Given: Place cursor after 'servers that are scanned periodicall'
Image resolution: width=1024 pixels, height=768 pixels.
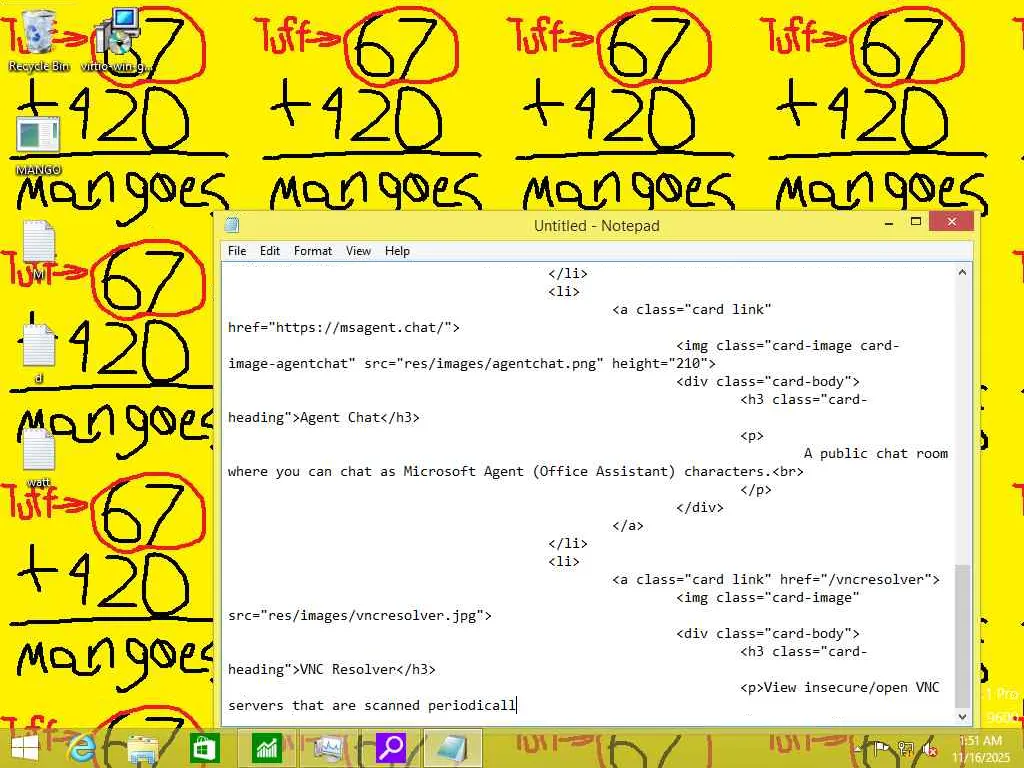Looking at the screenshot, I should pyautogui.click(x=517, y=705).
